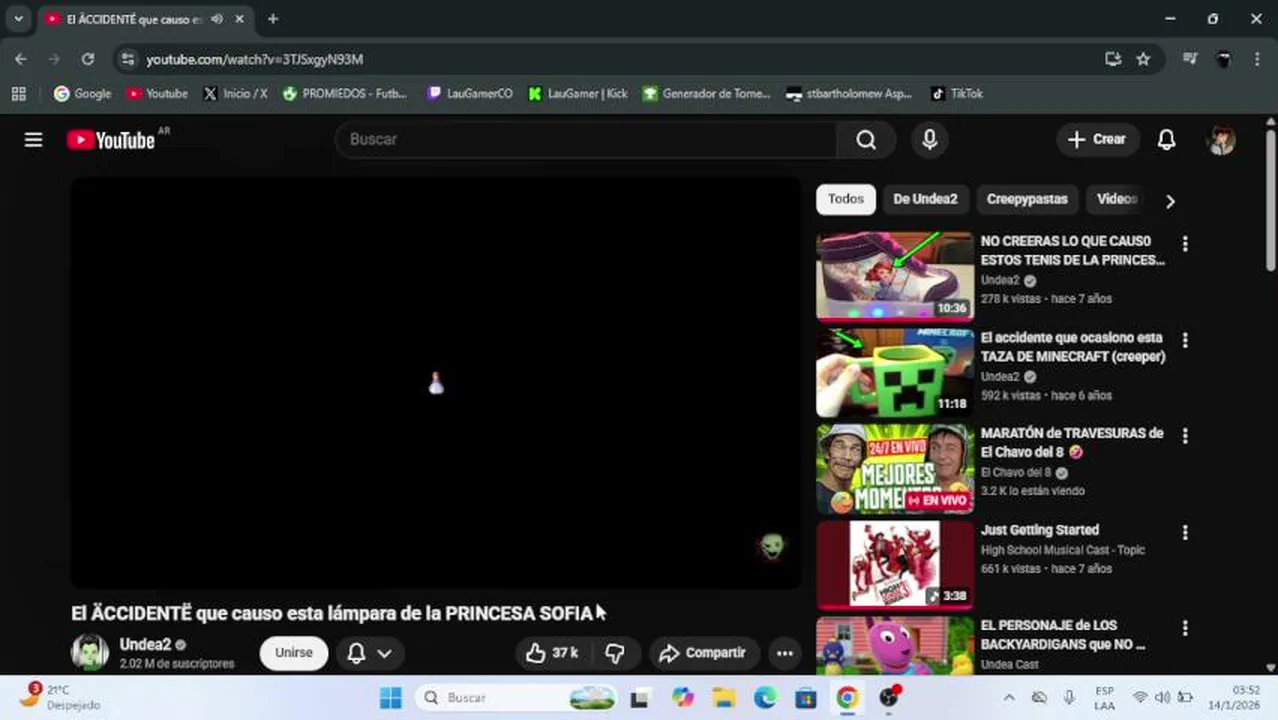Expand notification settings dropdown next to Unirse
This screenshot has height=720, width=1278.
coord(369,653)
